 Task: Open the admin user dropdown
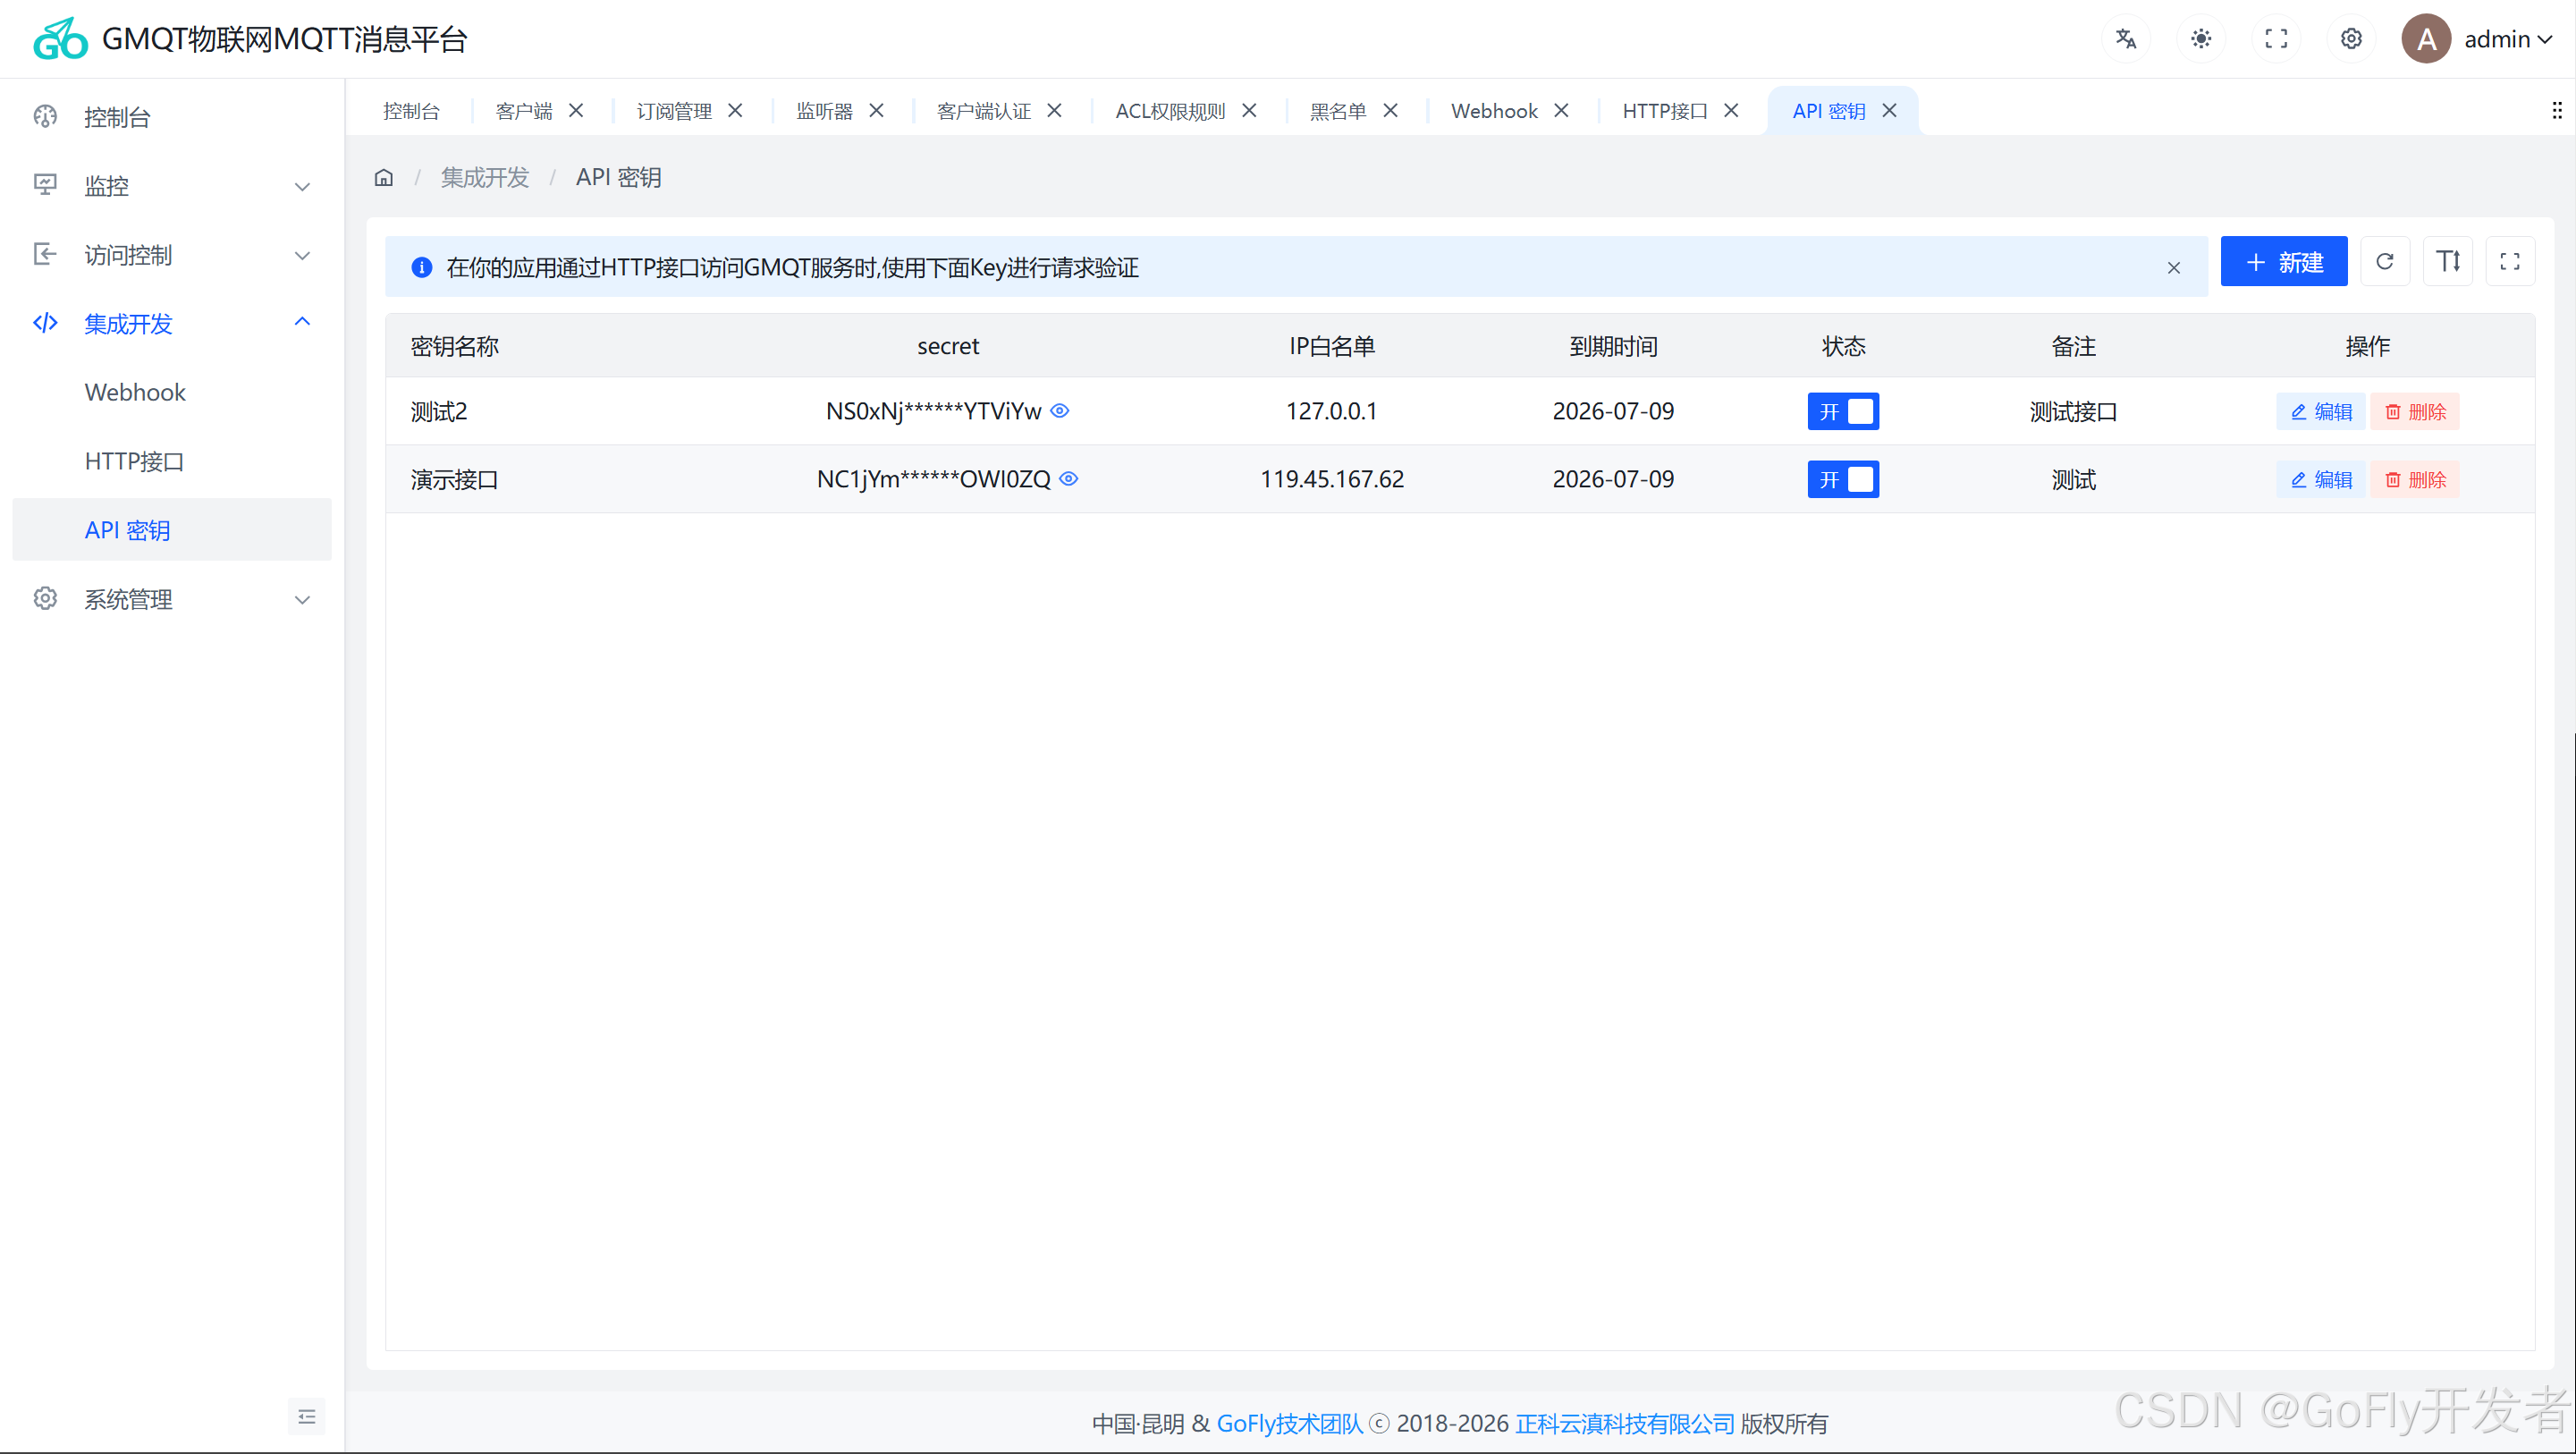click(x=2508, y=39)
